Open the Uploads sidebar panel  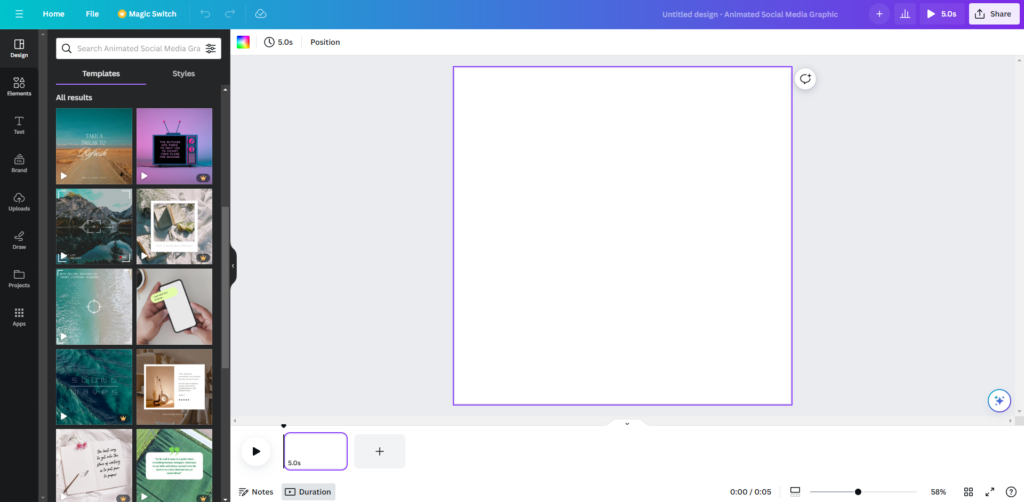pos(19,202)
